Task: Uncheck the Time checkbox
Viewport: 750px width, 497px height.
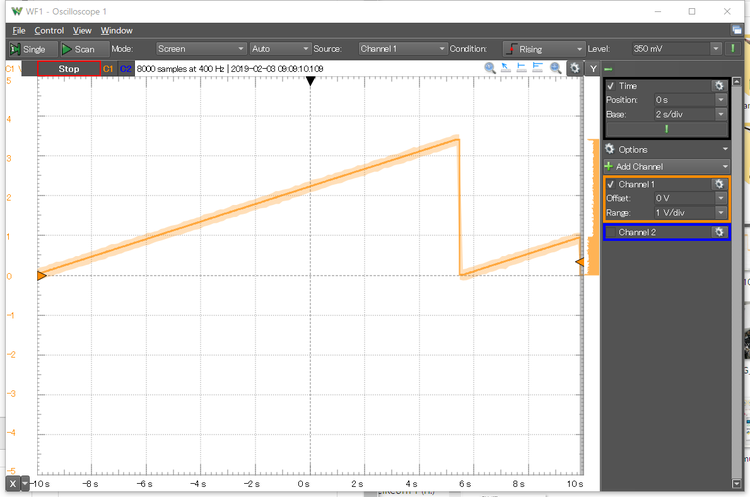Action: click(x=611, y=86)
